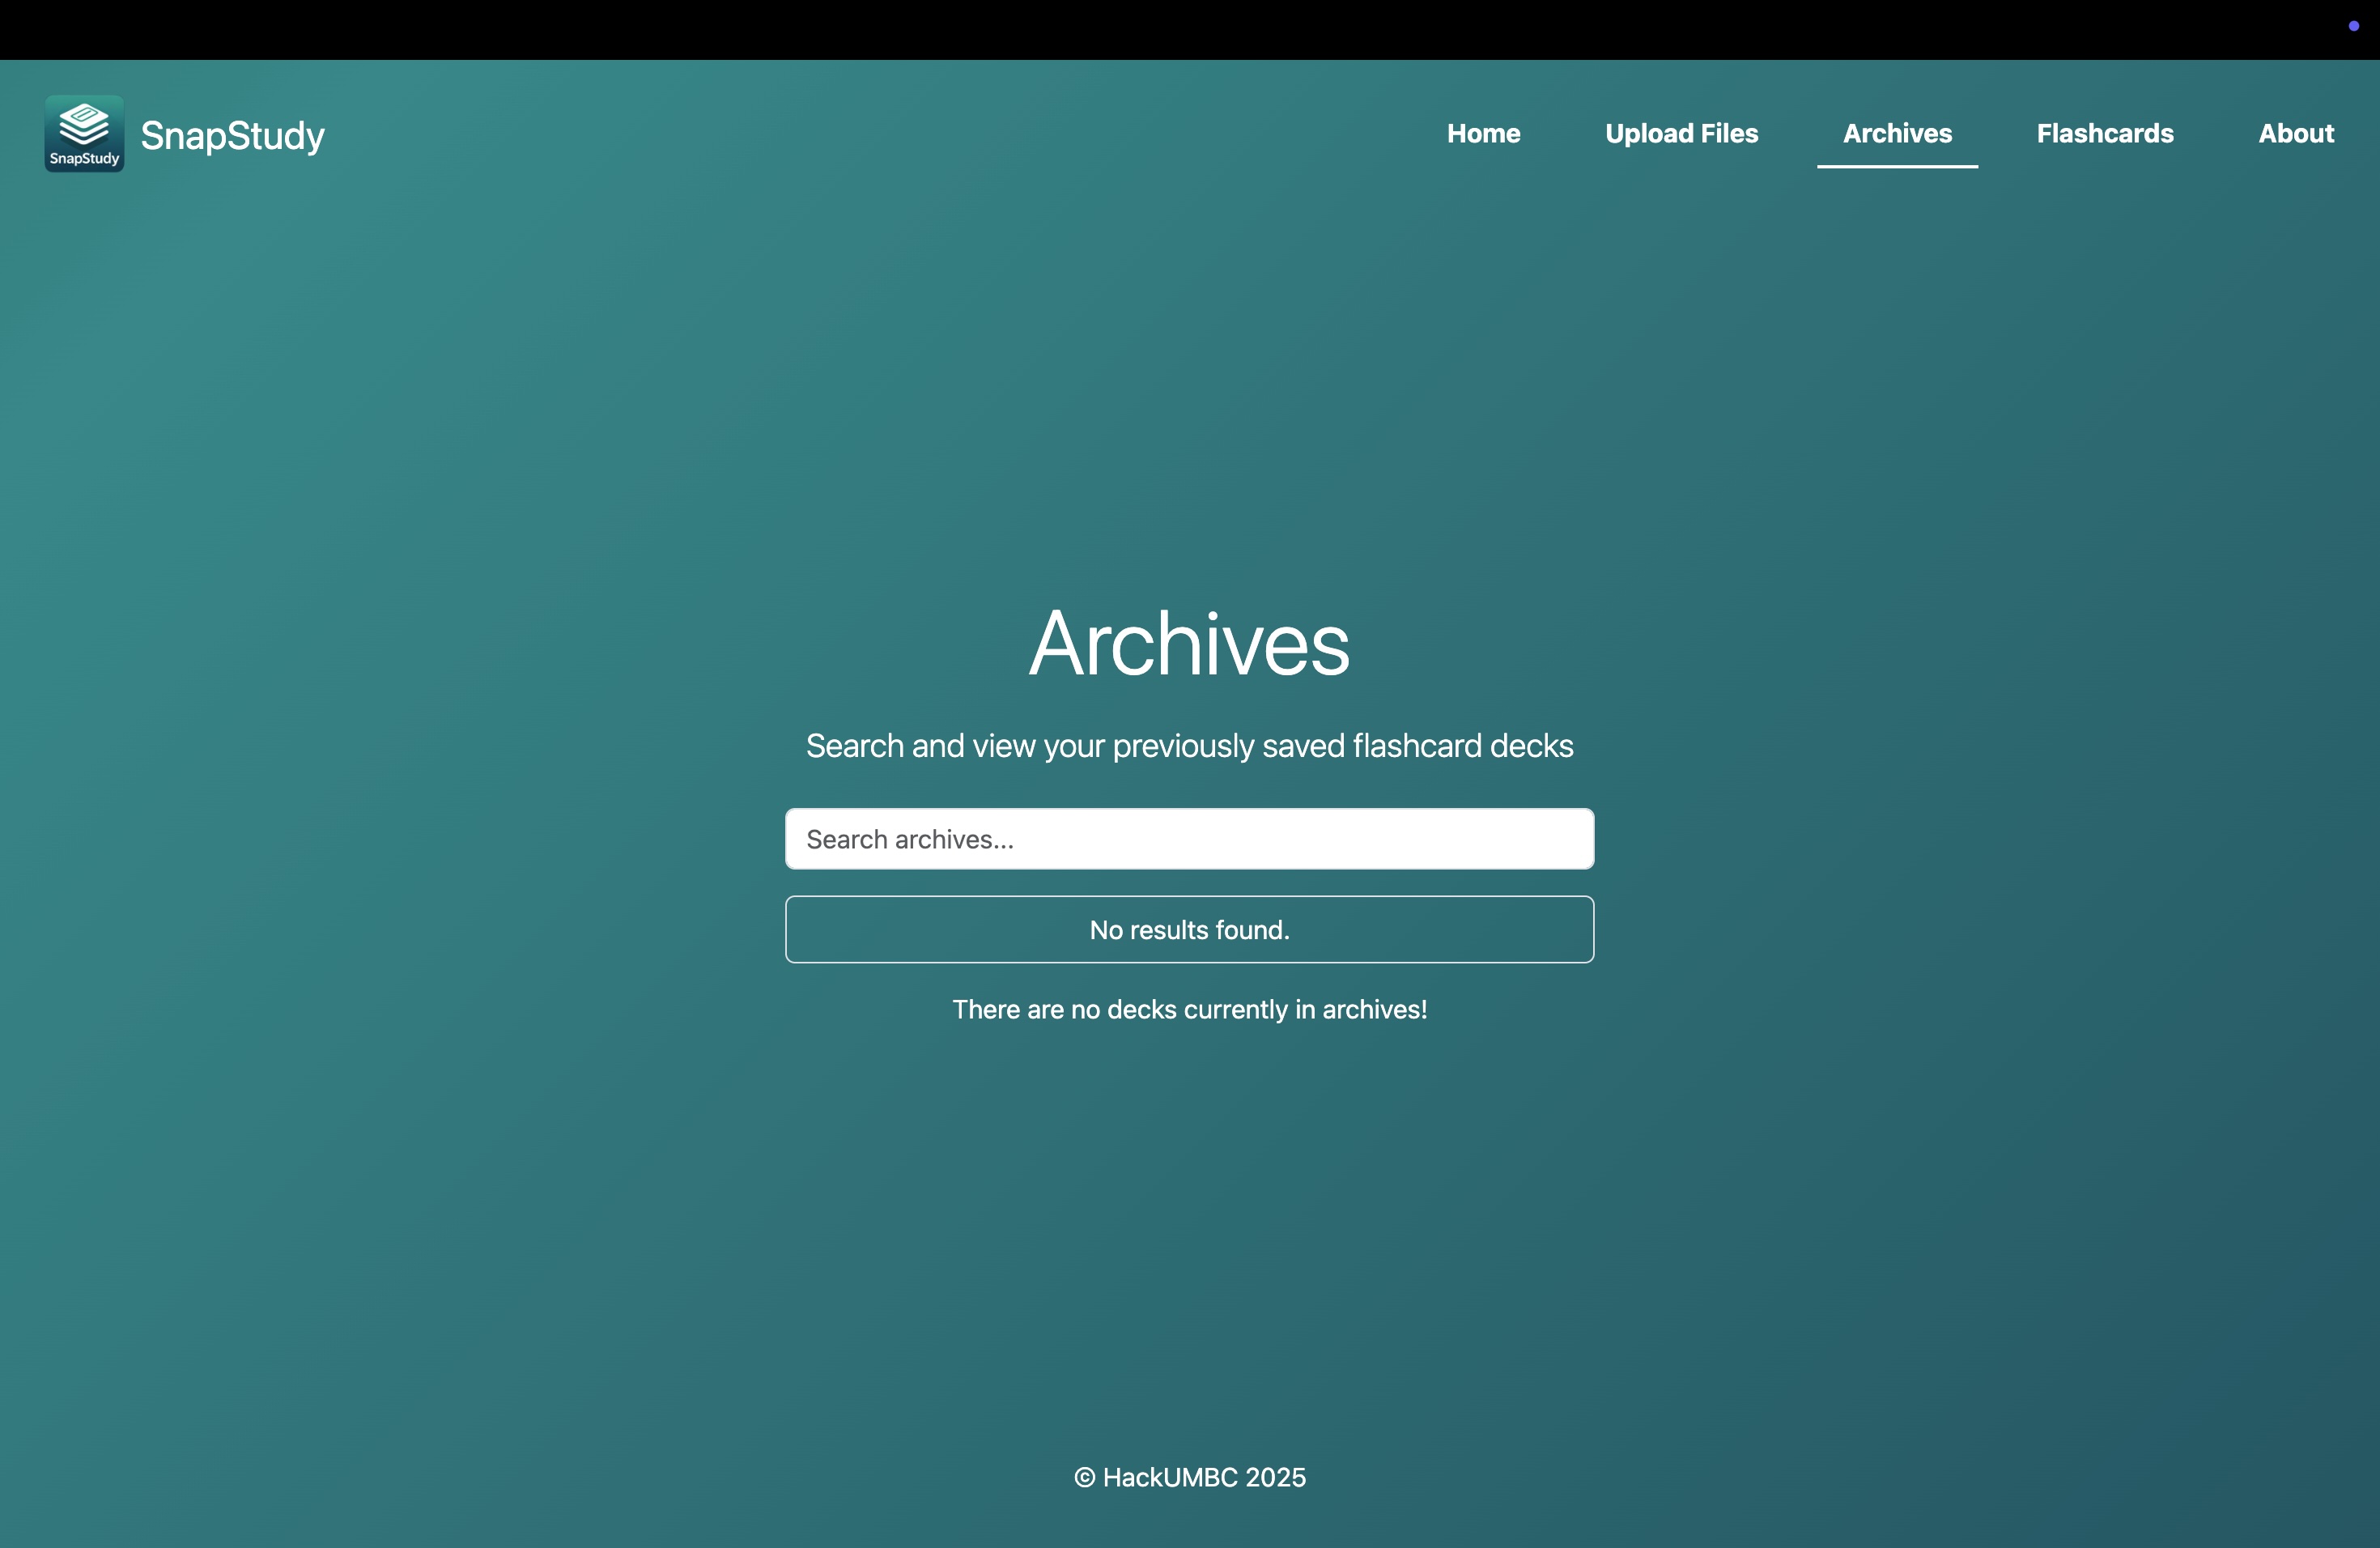Click the No results found box
This screenshot has height=1548, width=2380.
(x=1189, y=930)
